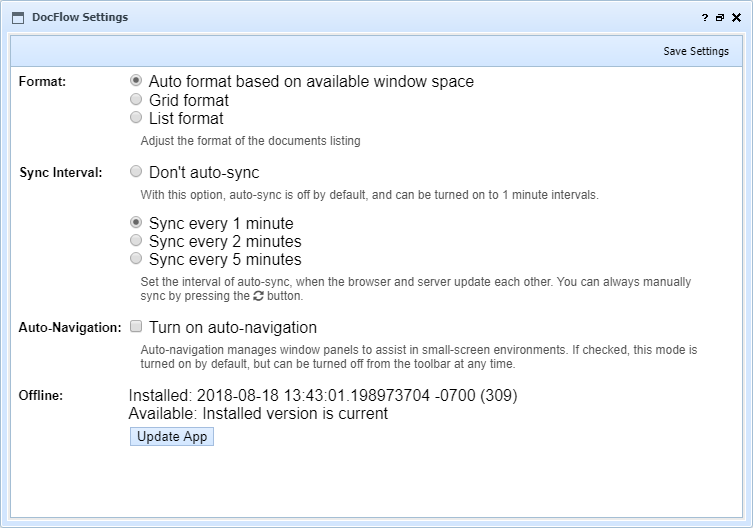This screenshot has height=528, width=753.
Task: Click the DocFlow Settings title bar text
Action: pyautogui.click(x=81, y=17)
